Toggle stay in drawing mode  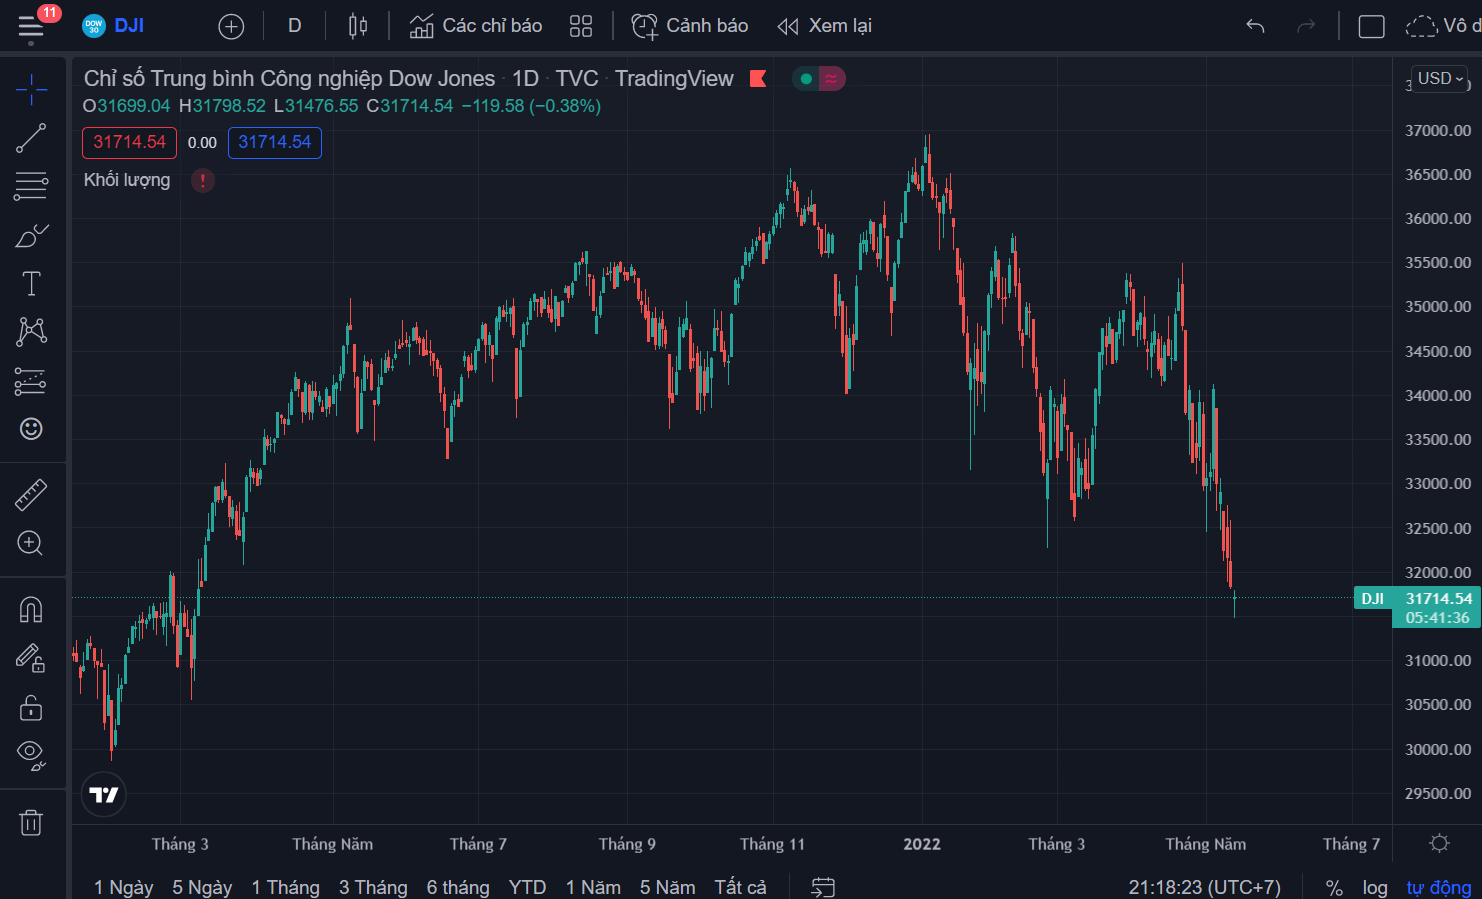[x=31, y=658]
